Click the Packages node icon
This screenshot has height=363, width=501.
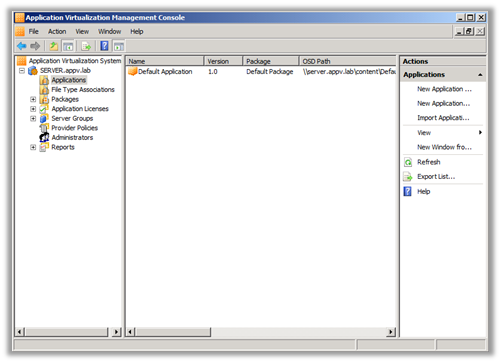click(x=44, y=99)
